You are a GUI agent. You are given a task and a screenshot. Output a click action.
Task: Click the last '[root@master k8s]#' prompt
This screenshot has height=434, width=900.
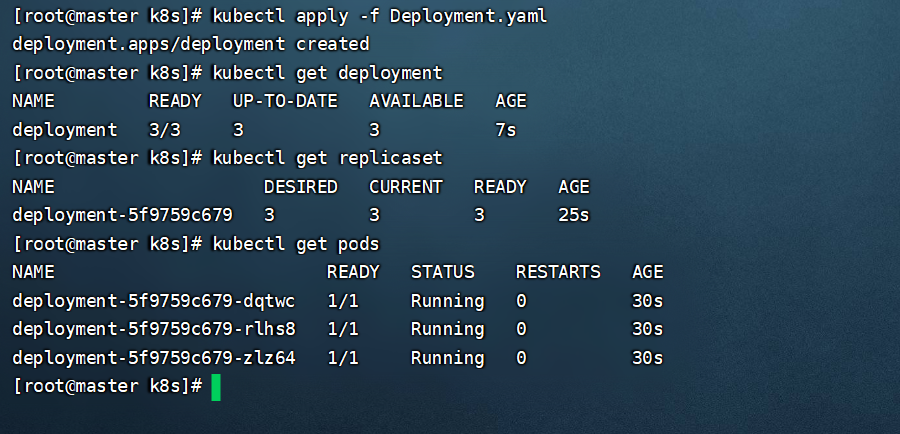pyautogui.click(x=107, y=386)
